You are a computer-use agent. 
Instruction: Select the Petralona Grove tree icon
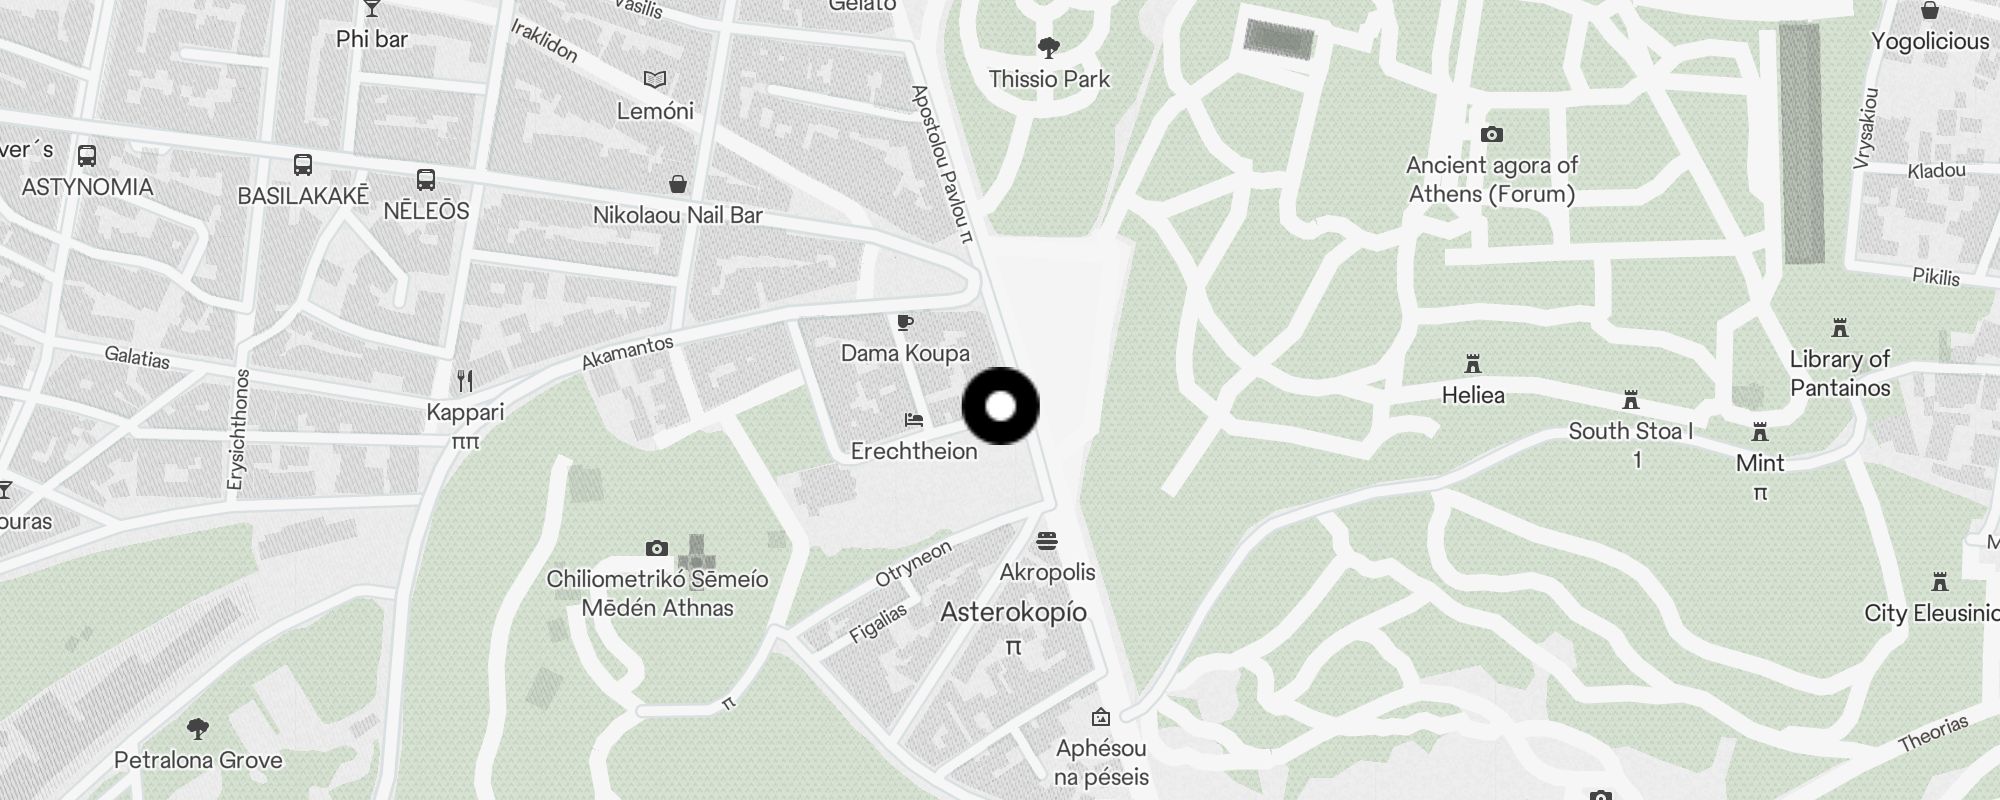198,728
